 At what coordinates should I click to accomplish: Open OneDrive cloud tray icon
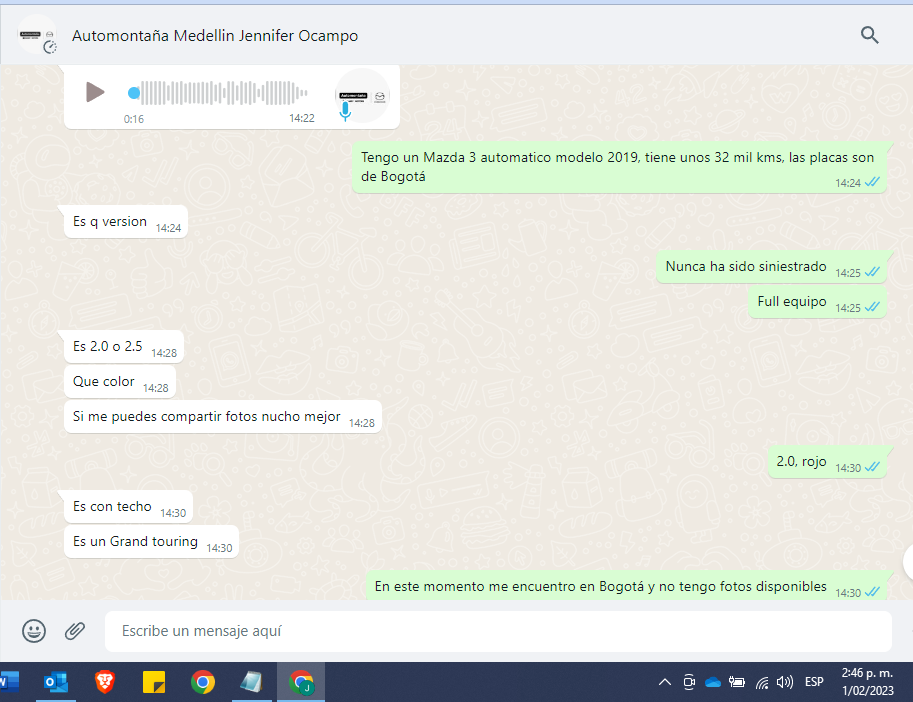[x=713, y=682]
